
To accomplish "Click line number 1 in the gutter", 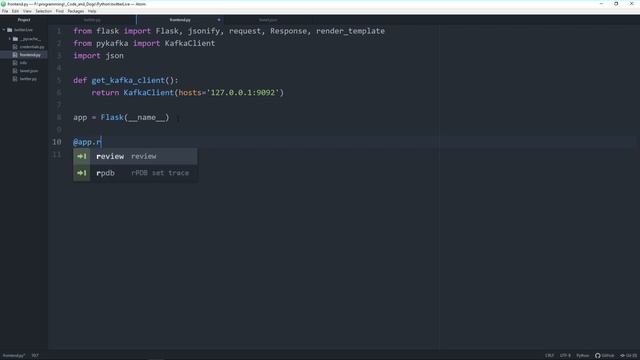I will point(59,31).
